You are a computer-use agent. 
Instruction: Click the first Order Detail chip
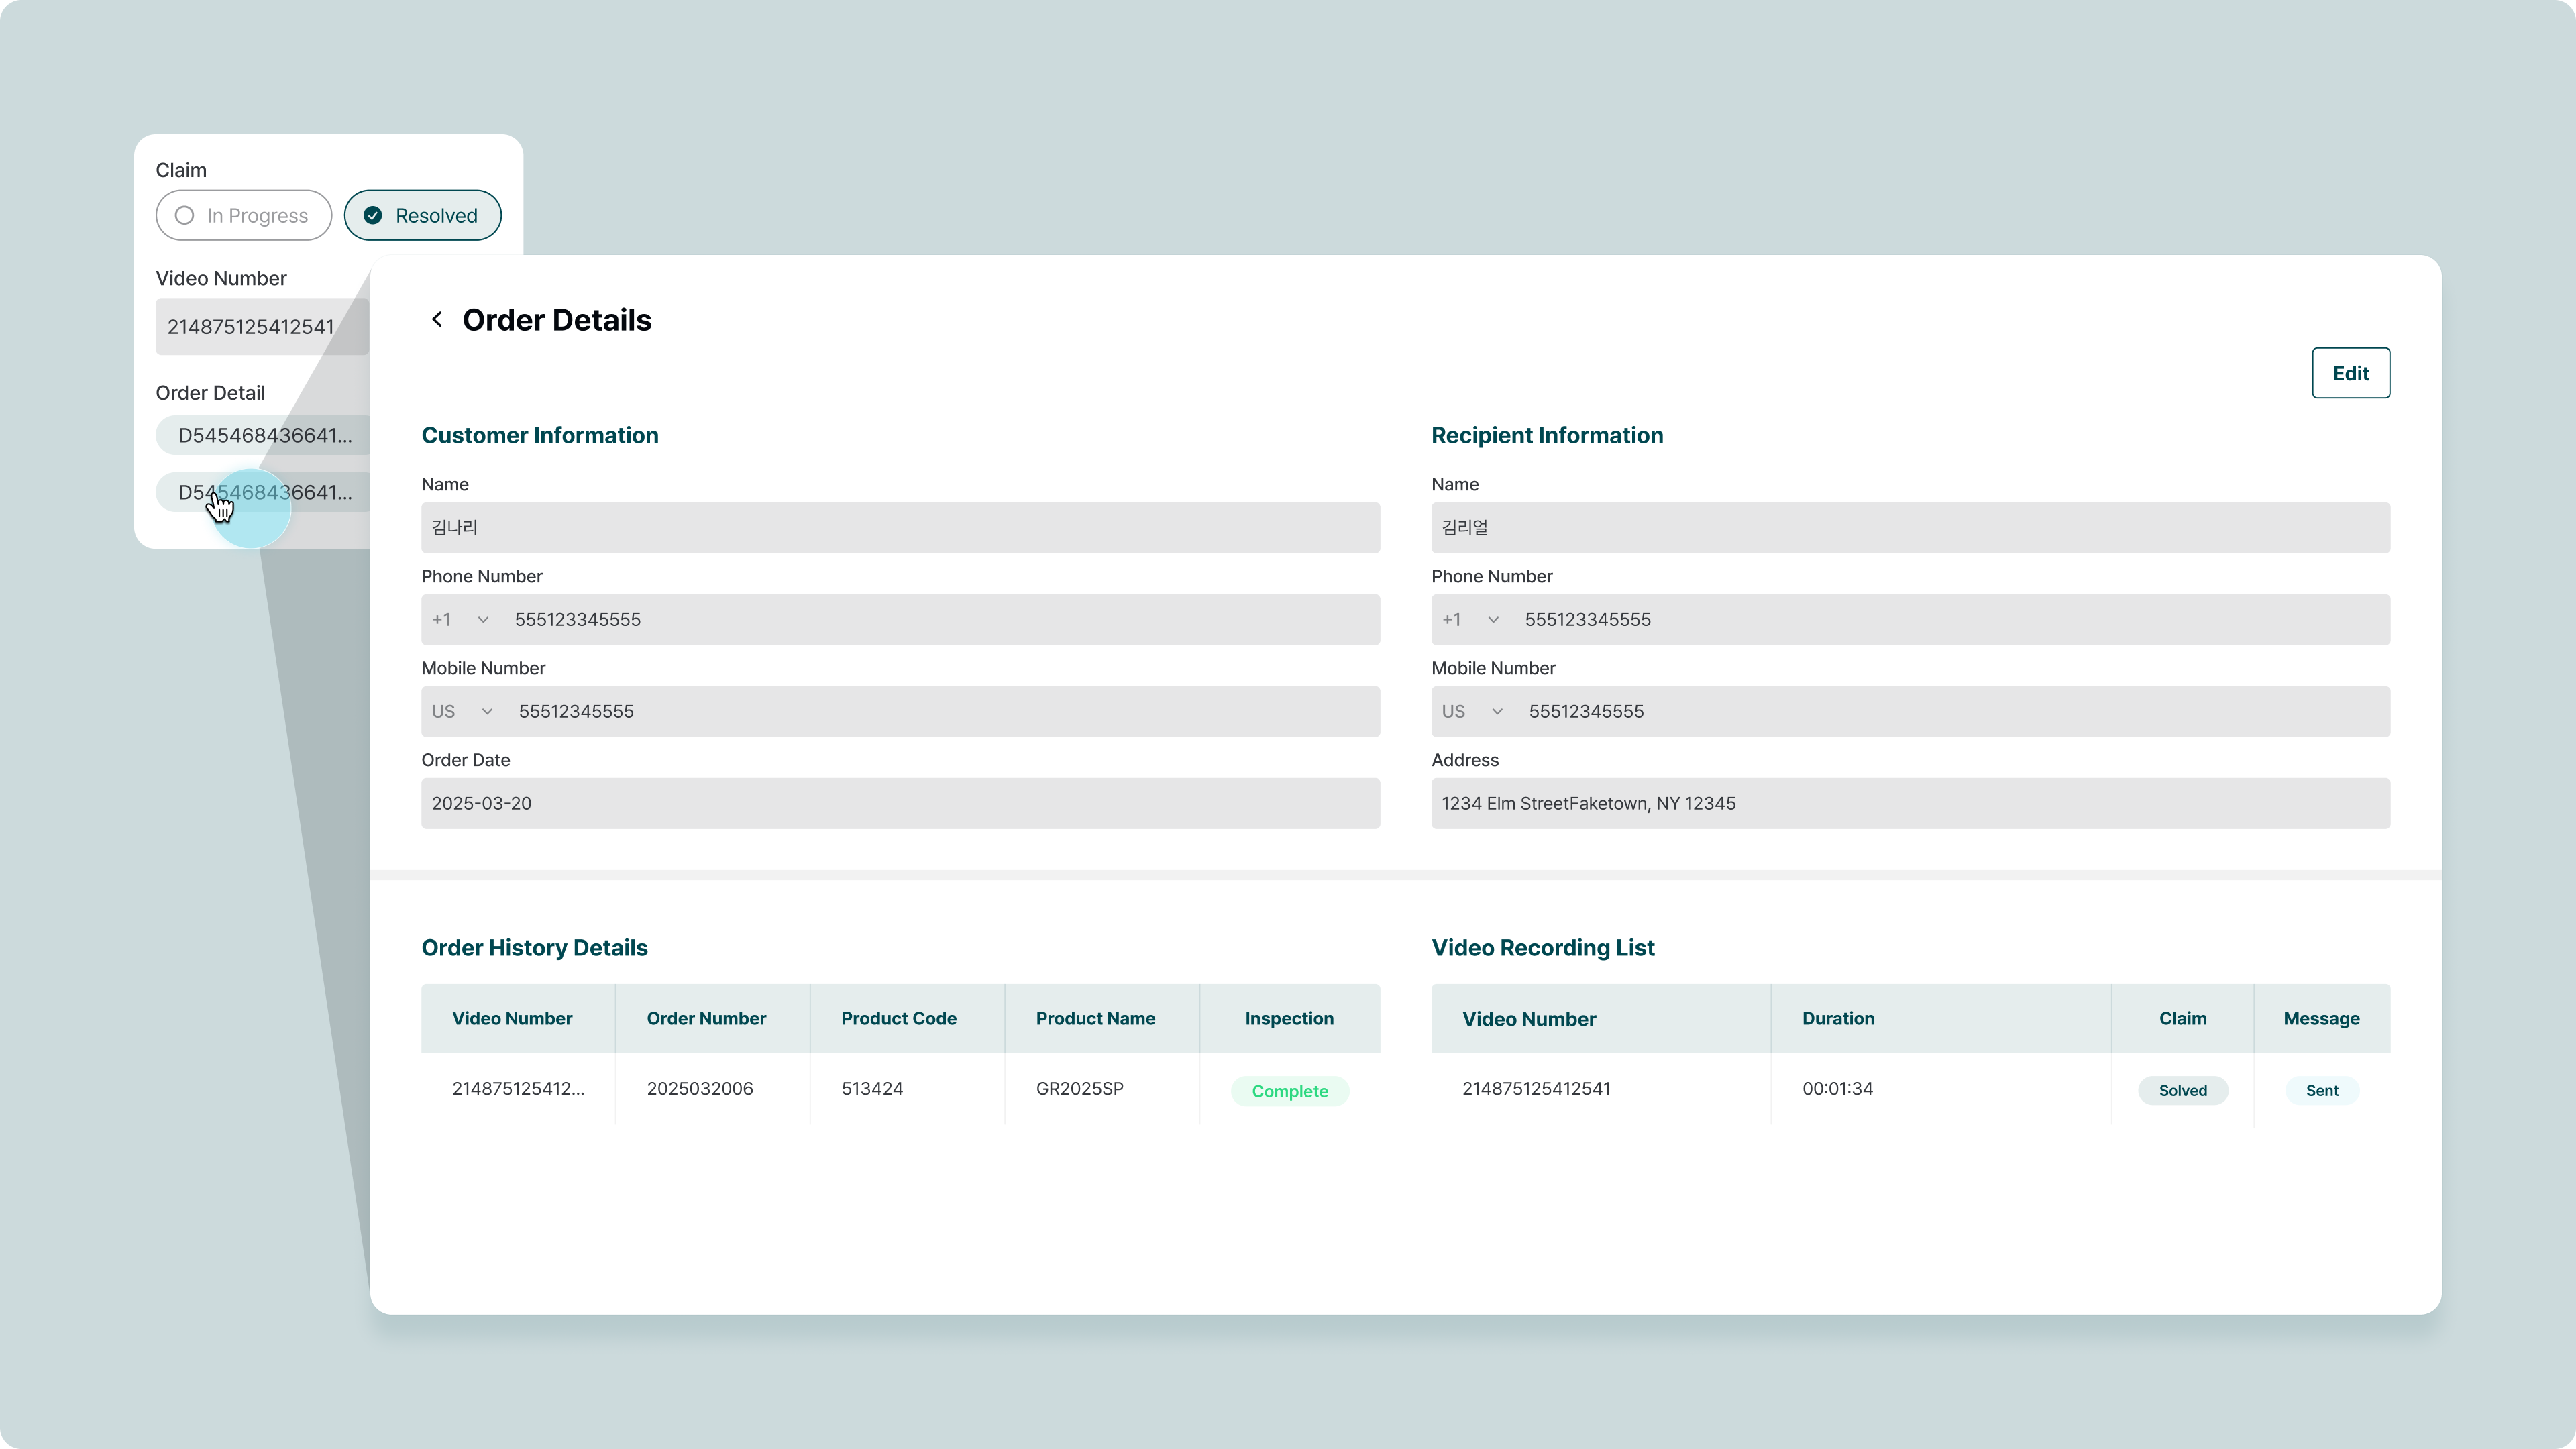264,435
